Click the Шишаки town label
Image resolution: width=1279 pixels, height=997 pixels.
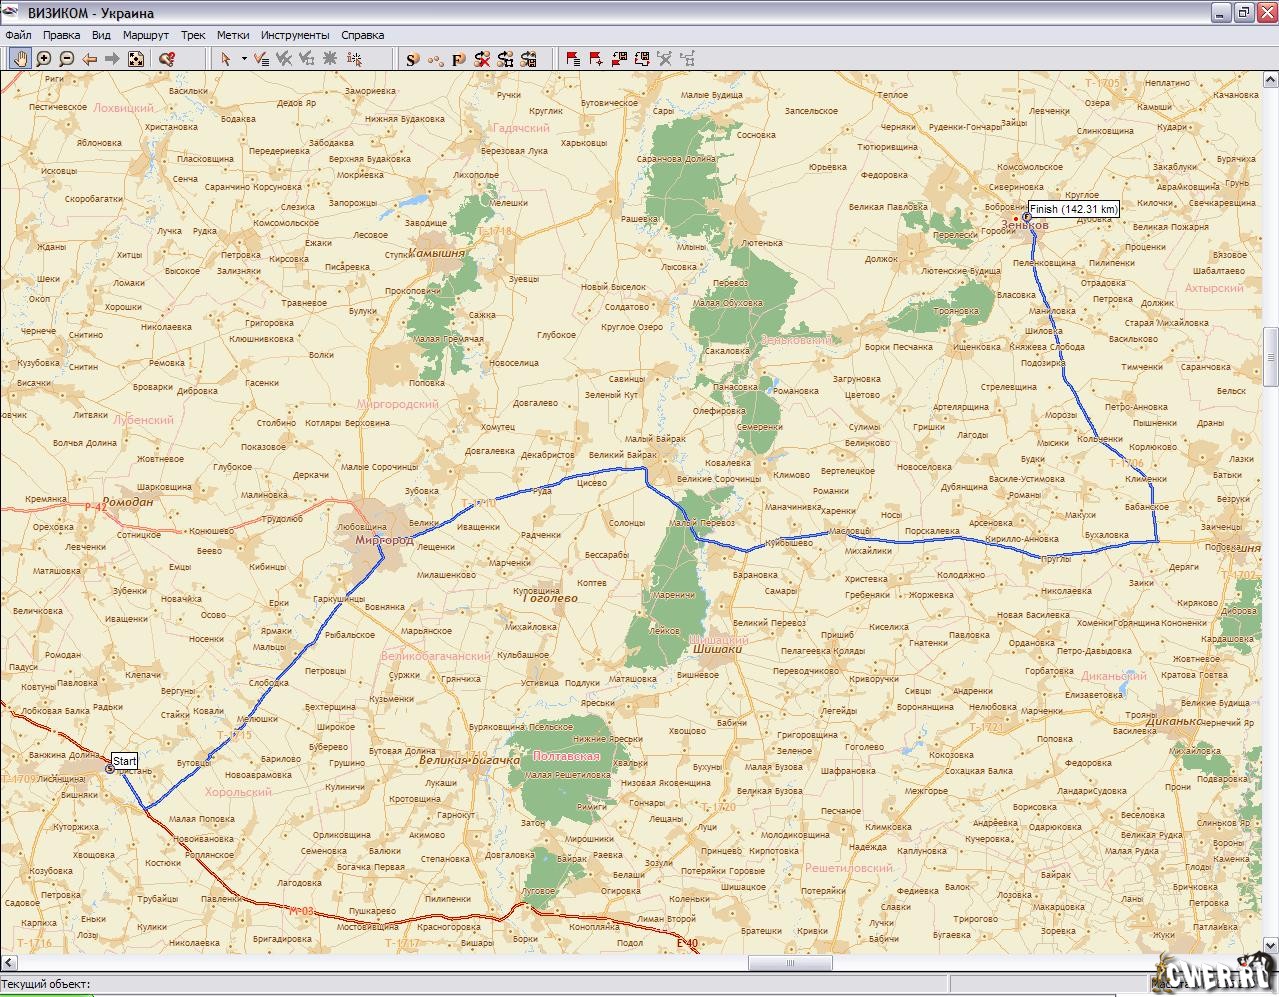717,649
